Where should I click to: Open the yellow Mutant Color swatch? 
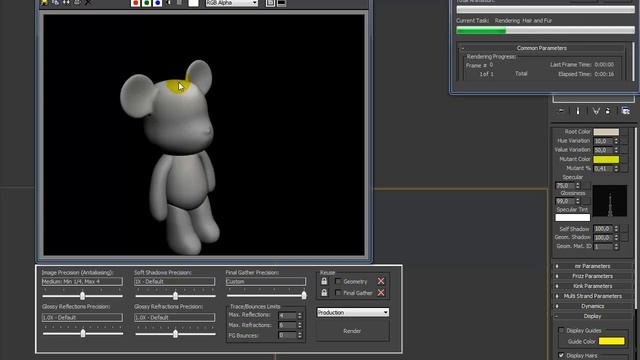pos(606,159)
